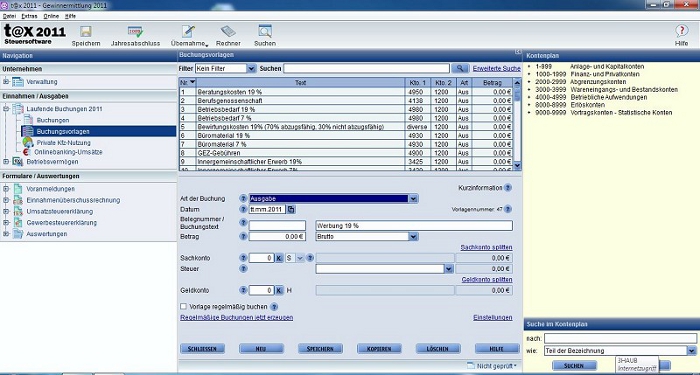Image resolution: width=700 pixels, height=375 pixels.
Task: Click Erweiterte Suche link
Action: click(496, 69)
